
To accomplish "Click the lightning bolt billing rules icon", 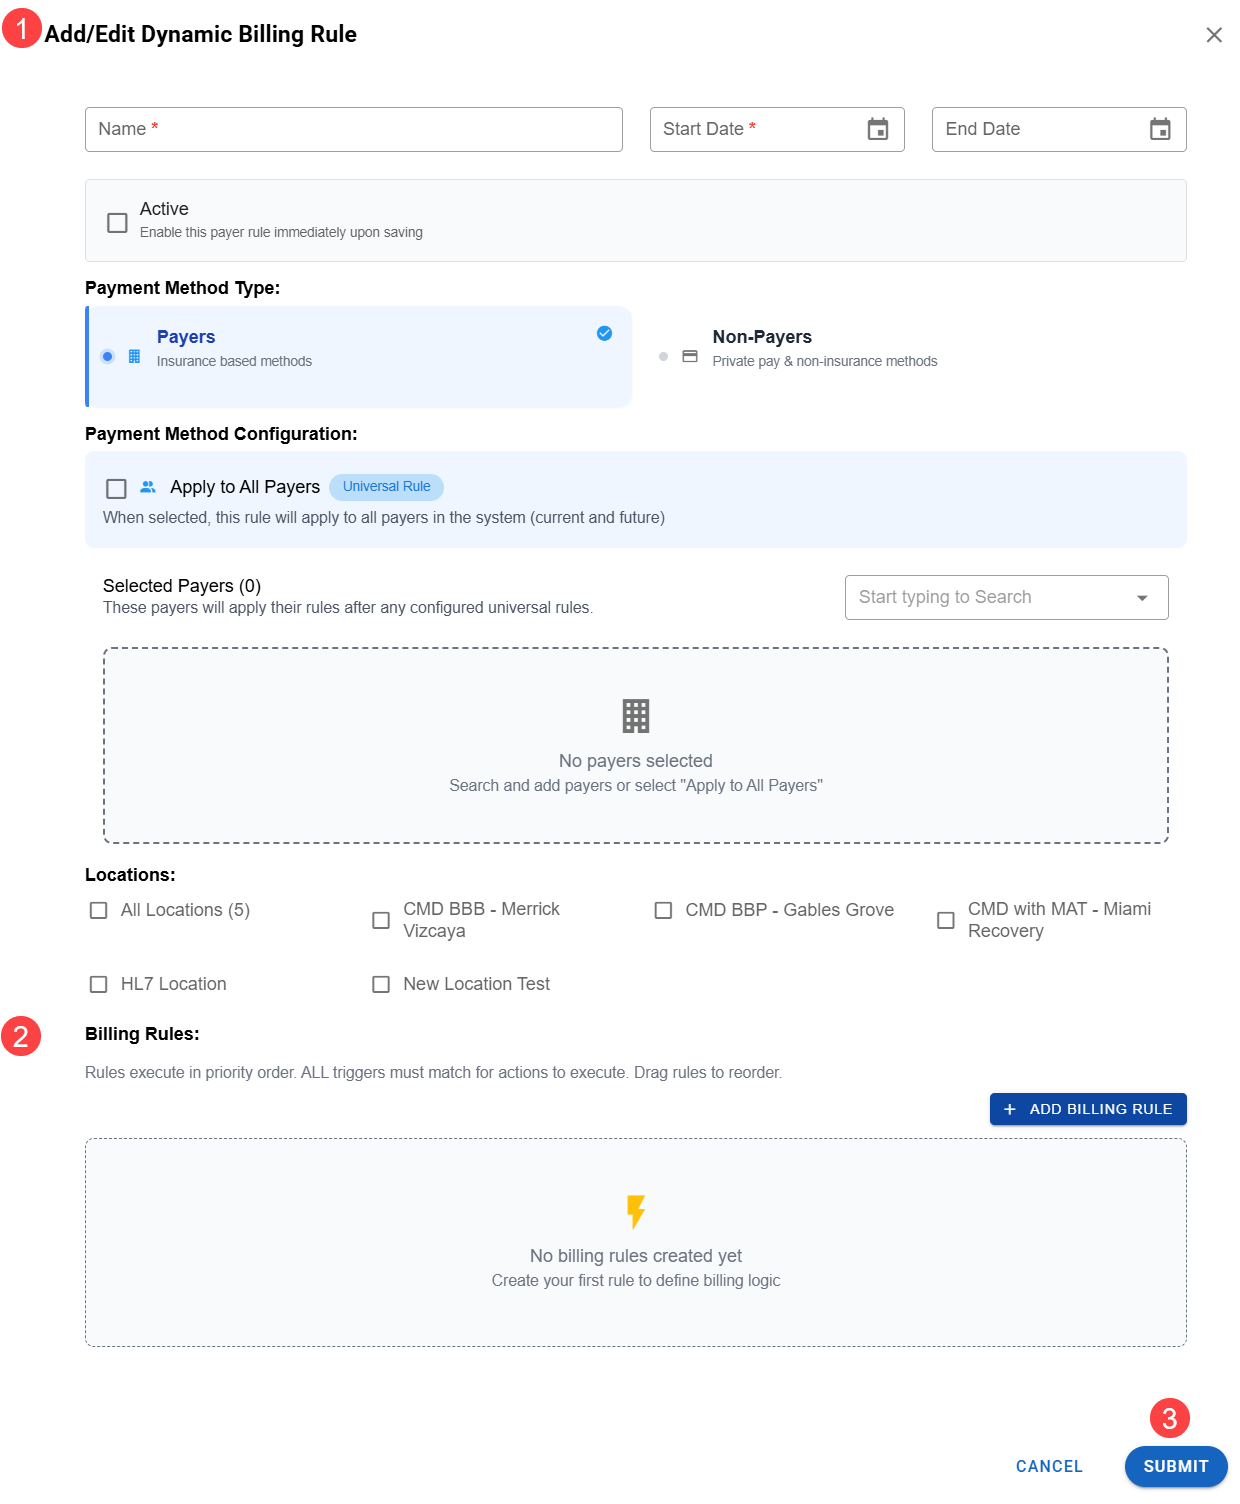I will pos(635,1211).
